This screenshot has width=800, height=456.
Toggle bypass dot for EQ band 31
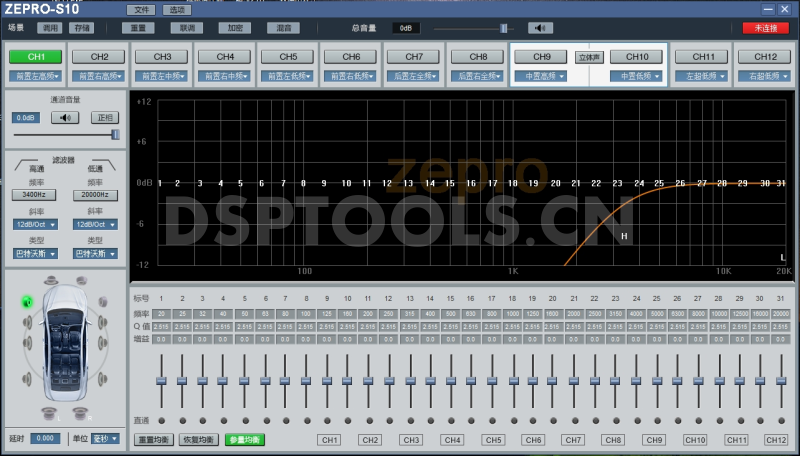pos(780,420)
